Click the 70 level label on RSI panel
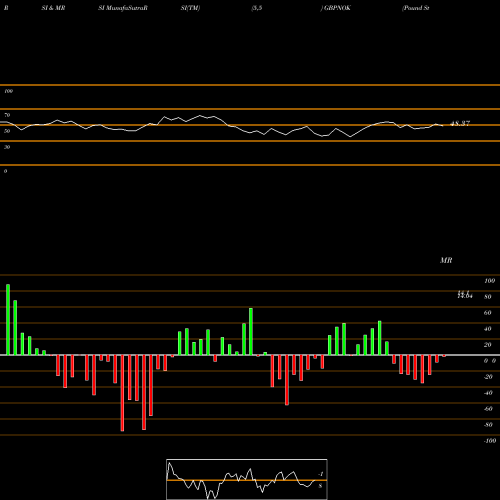Screen dimensions: 500x500 [x=7, y=115]
